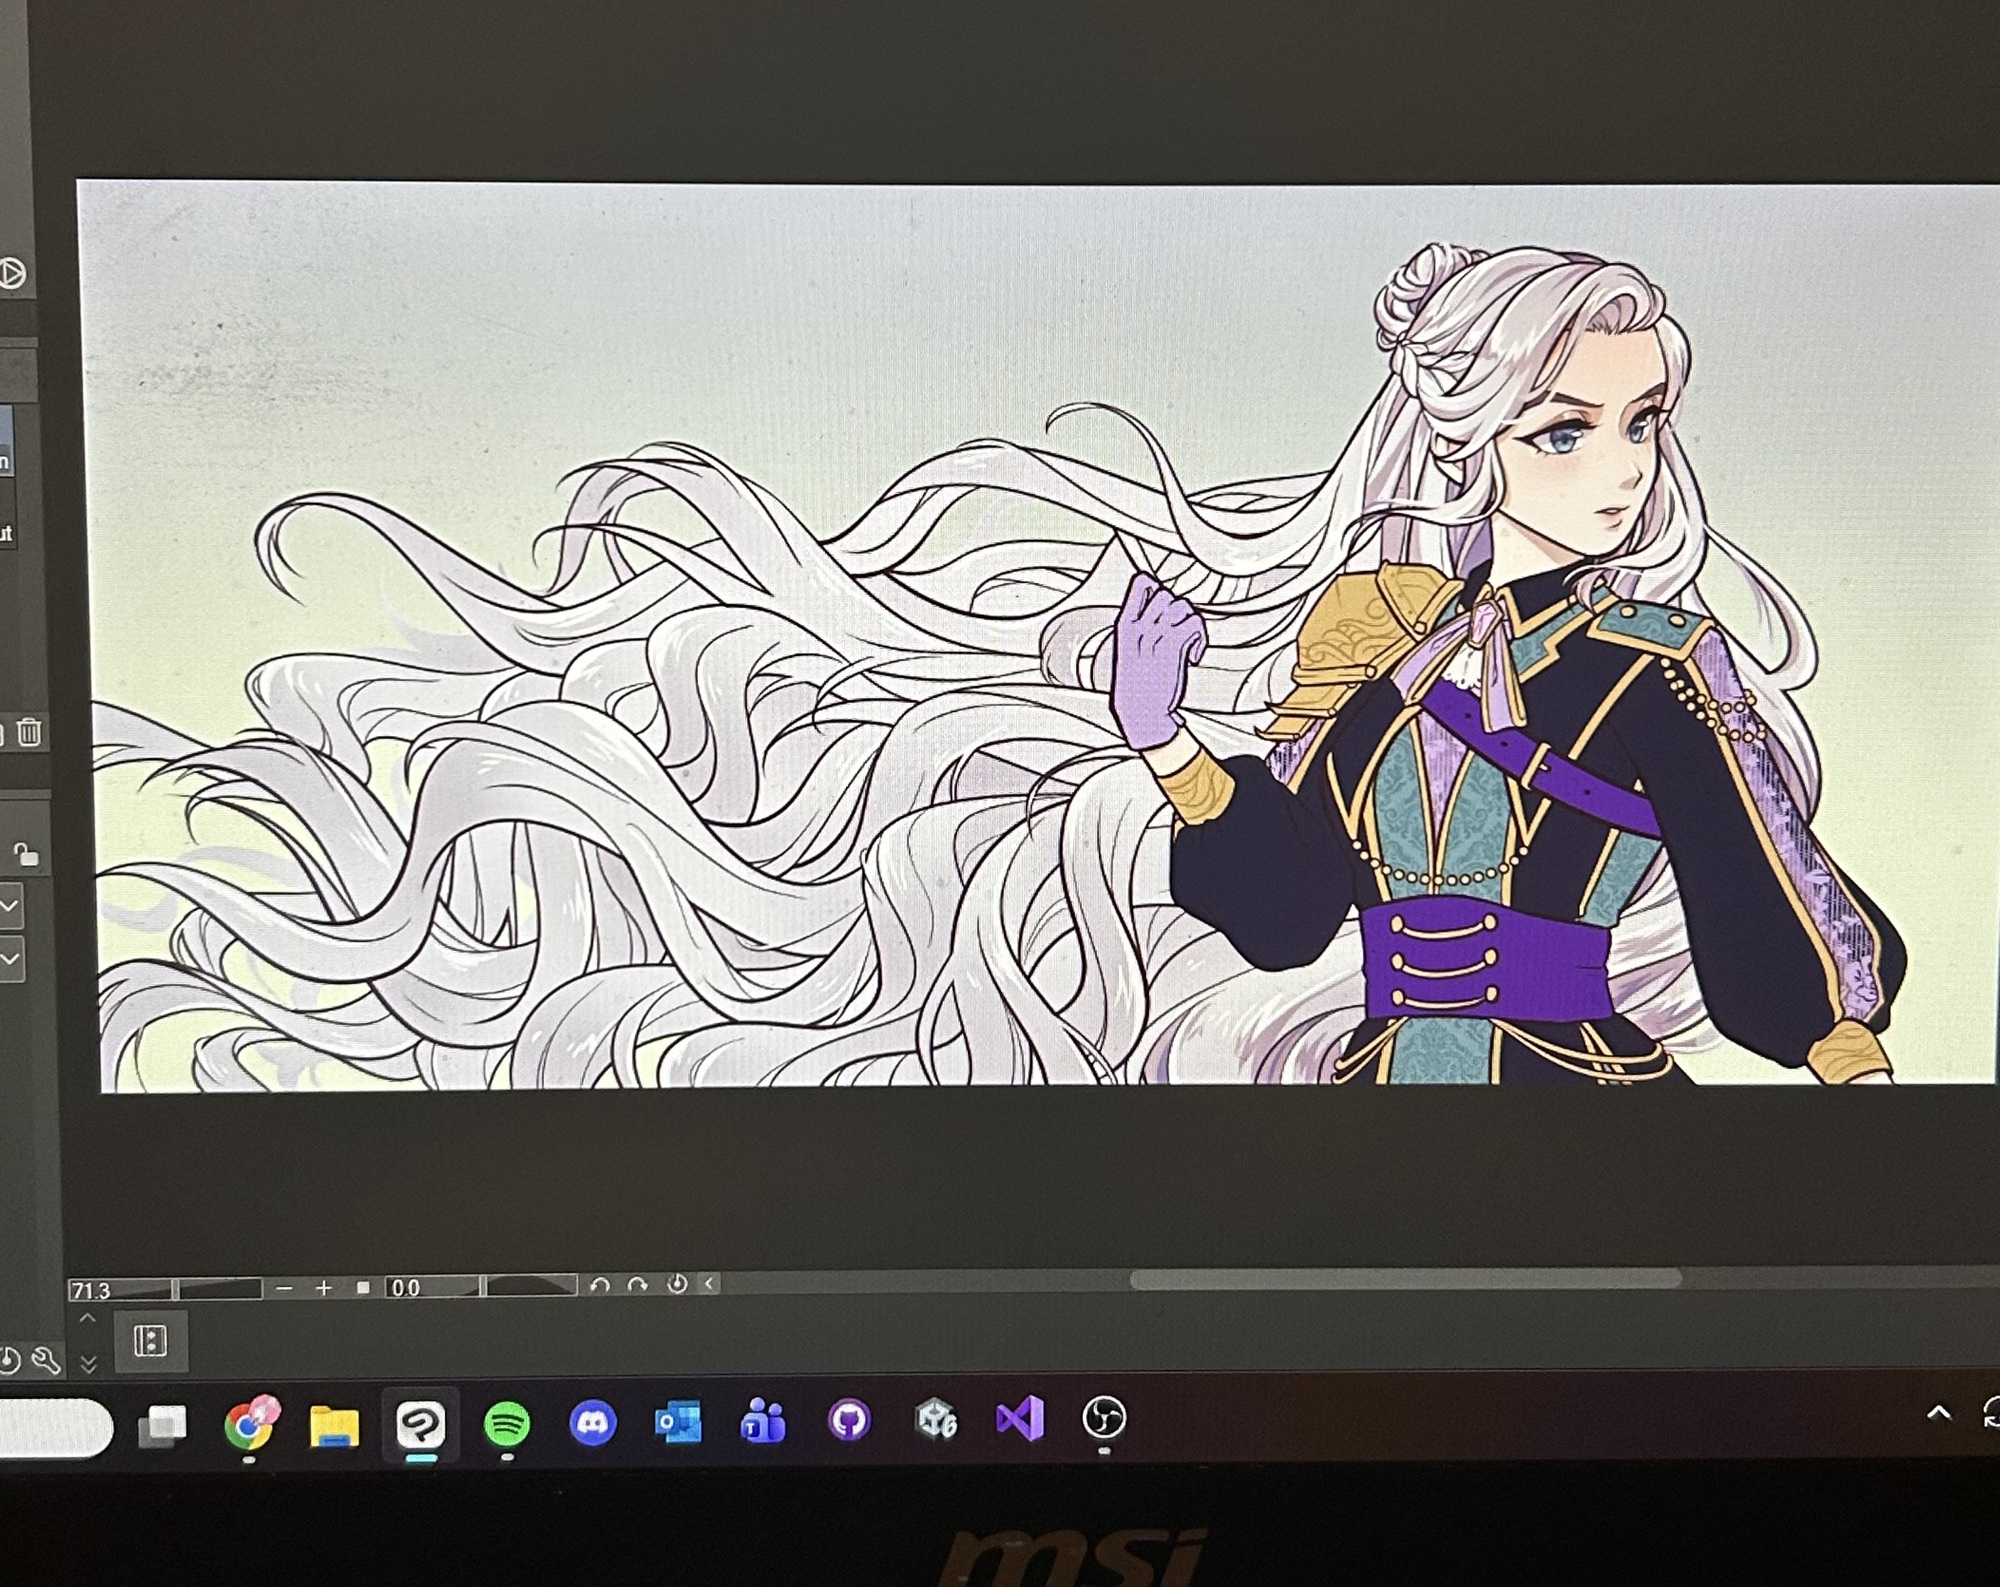Rotate canvas right with clockwise arrow
This screenshot has width=2000, height=1587.
click(x=638, y=1286)
